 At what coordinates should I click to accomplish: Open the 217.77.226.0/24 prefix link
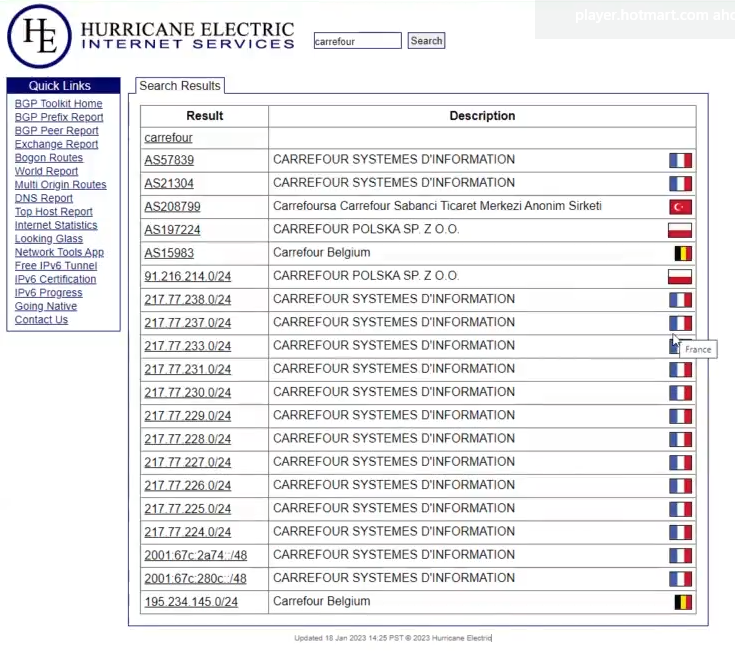coord(188,486)
